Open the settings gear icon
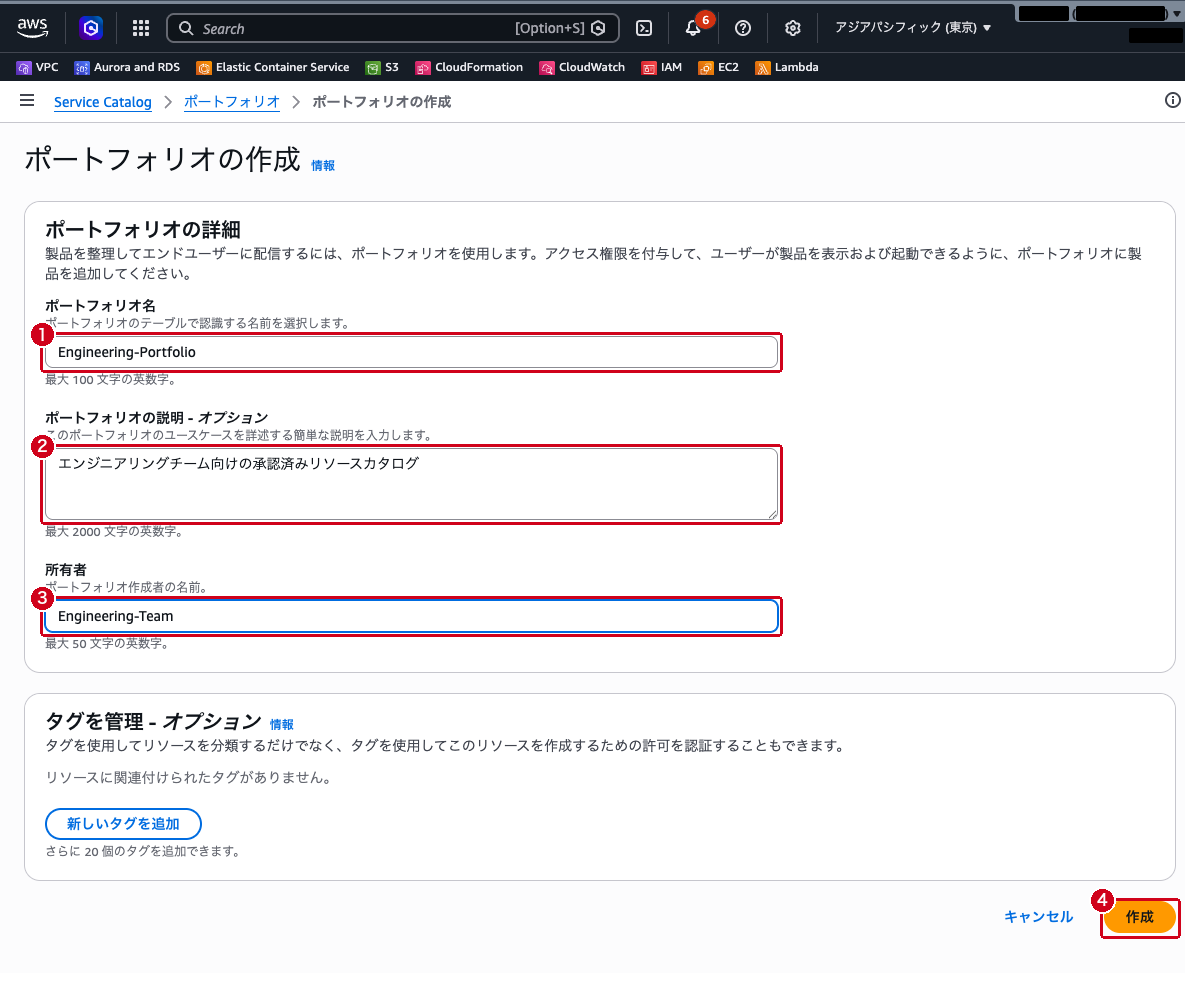Viewport: 1185px width, 1008px height. tap(792, 28)
